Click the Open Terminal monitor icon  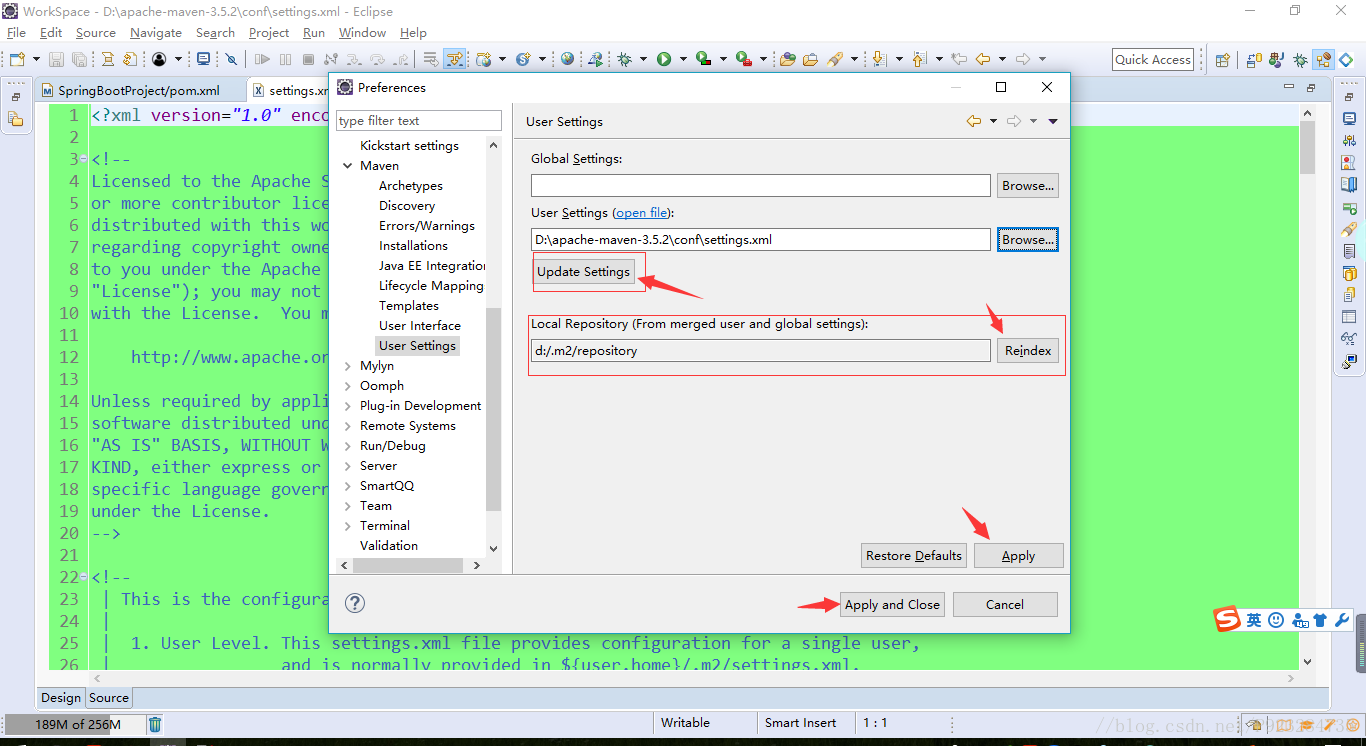[203, 60]
